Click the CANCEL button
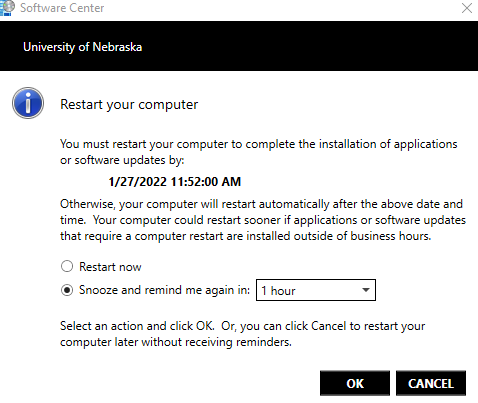Screen dimensions: 478x403 (431, 383)
